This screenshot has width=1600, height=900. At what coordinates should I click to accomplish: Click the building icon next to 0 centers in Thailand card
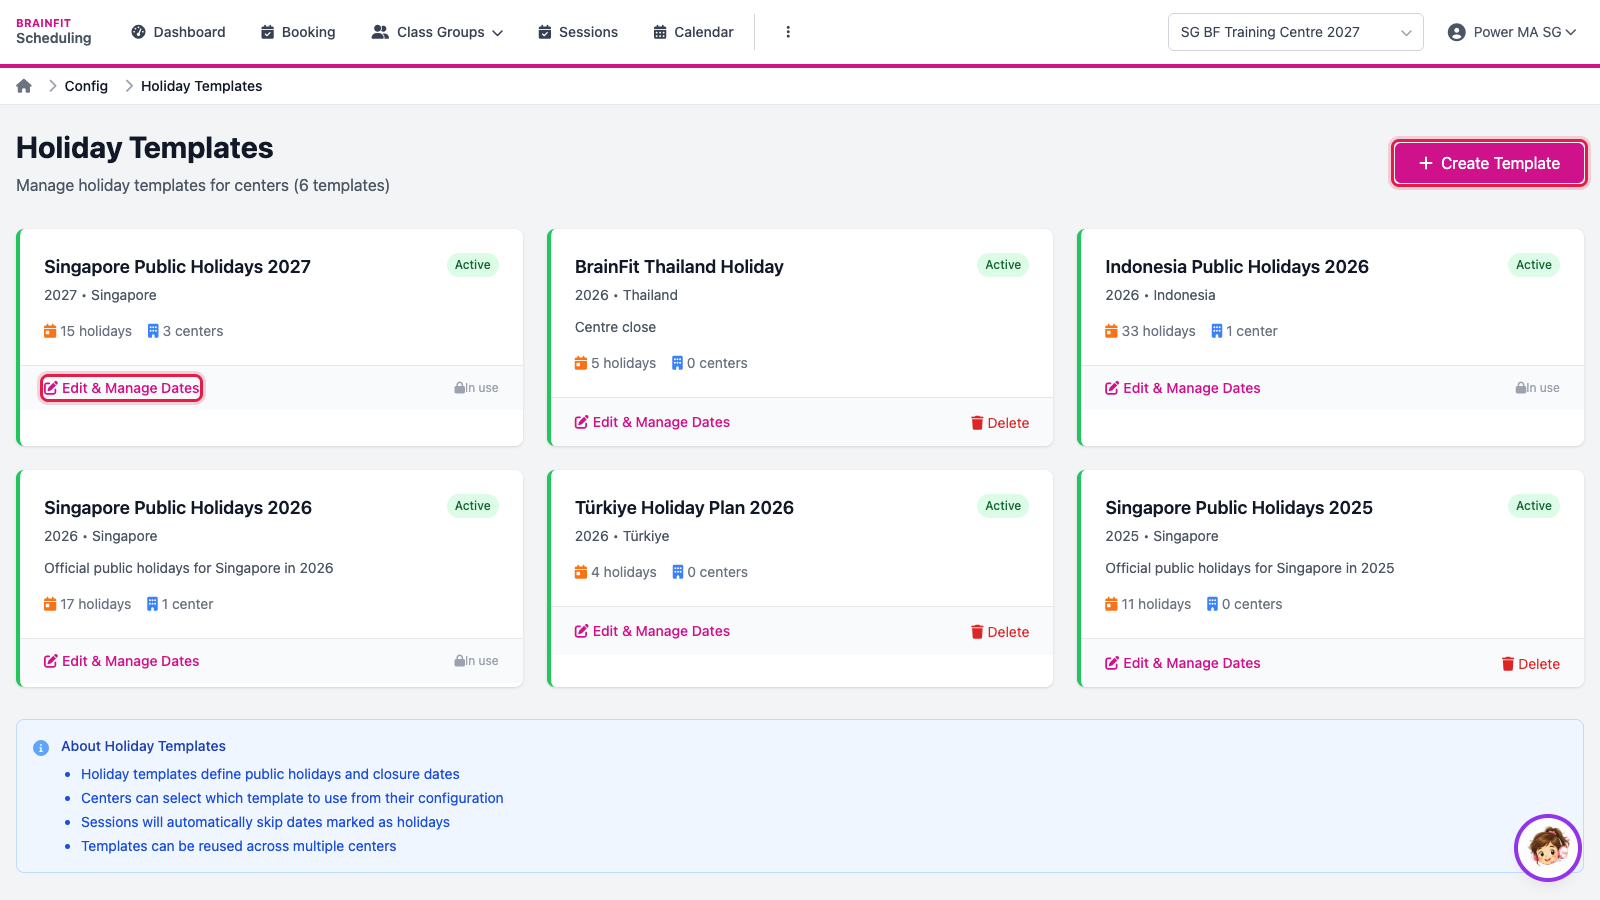[x=677, y=363]
